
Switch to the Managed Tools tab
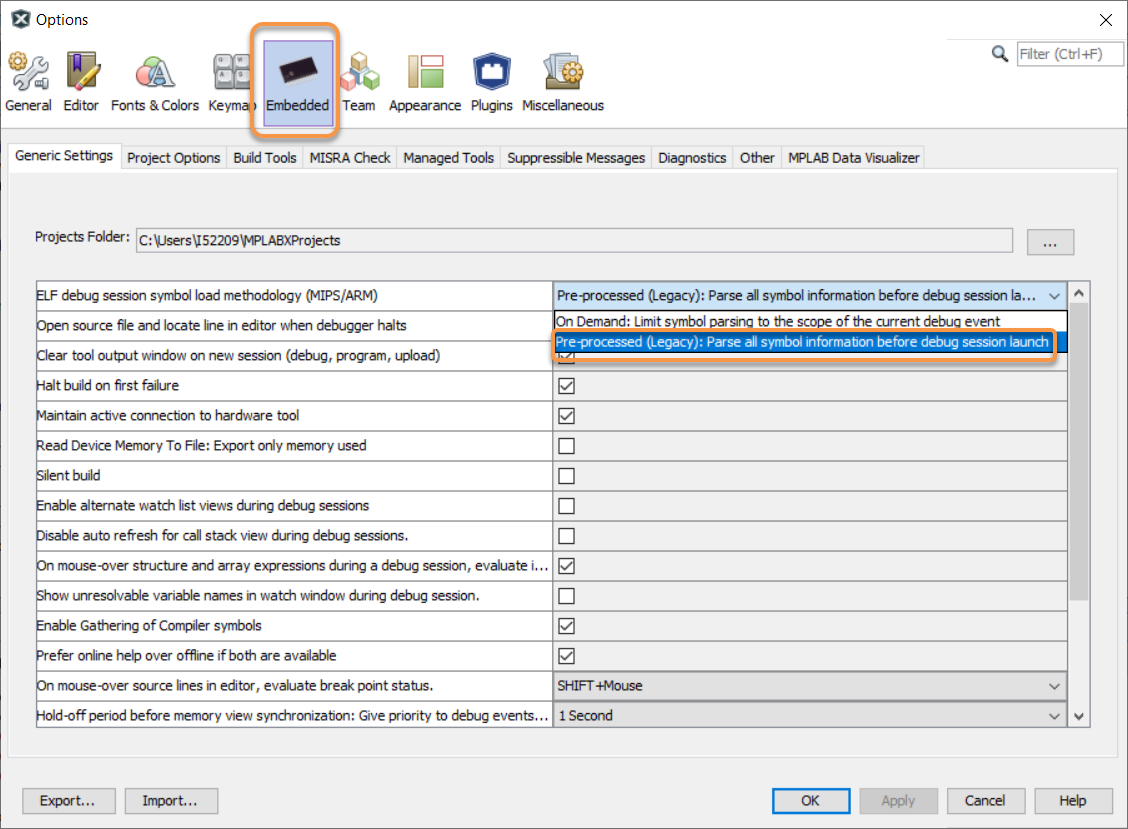coord(448,158)
